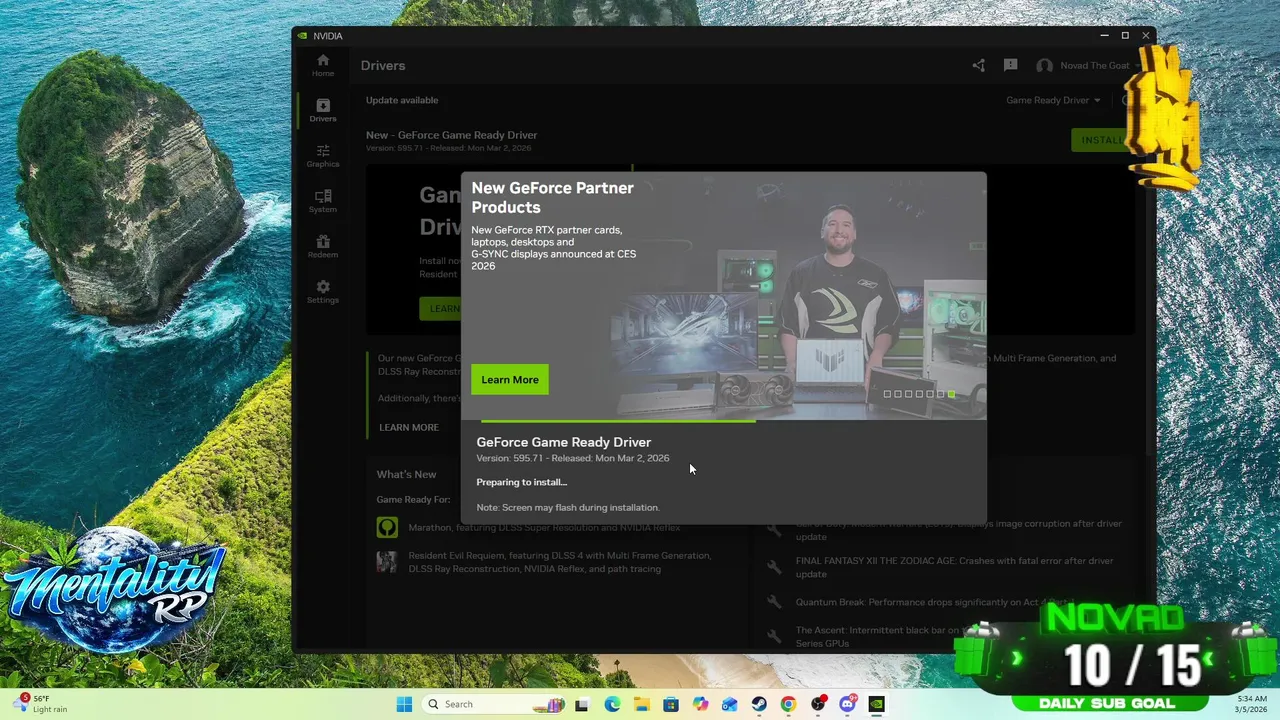
Task: Open the weather widget showing 56°F
Action: [x=40, y=704]
